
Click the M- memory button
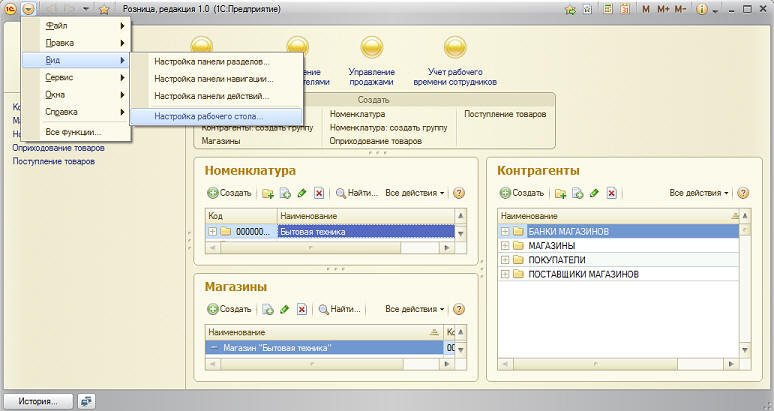pyautogui.click(x=680, y=9)
